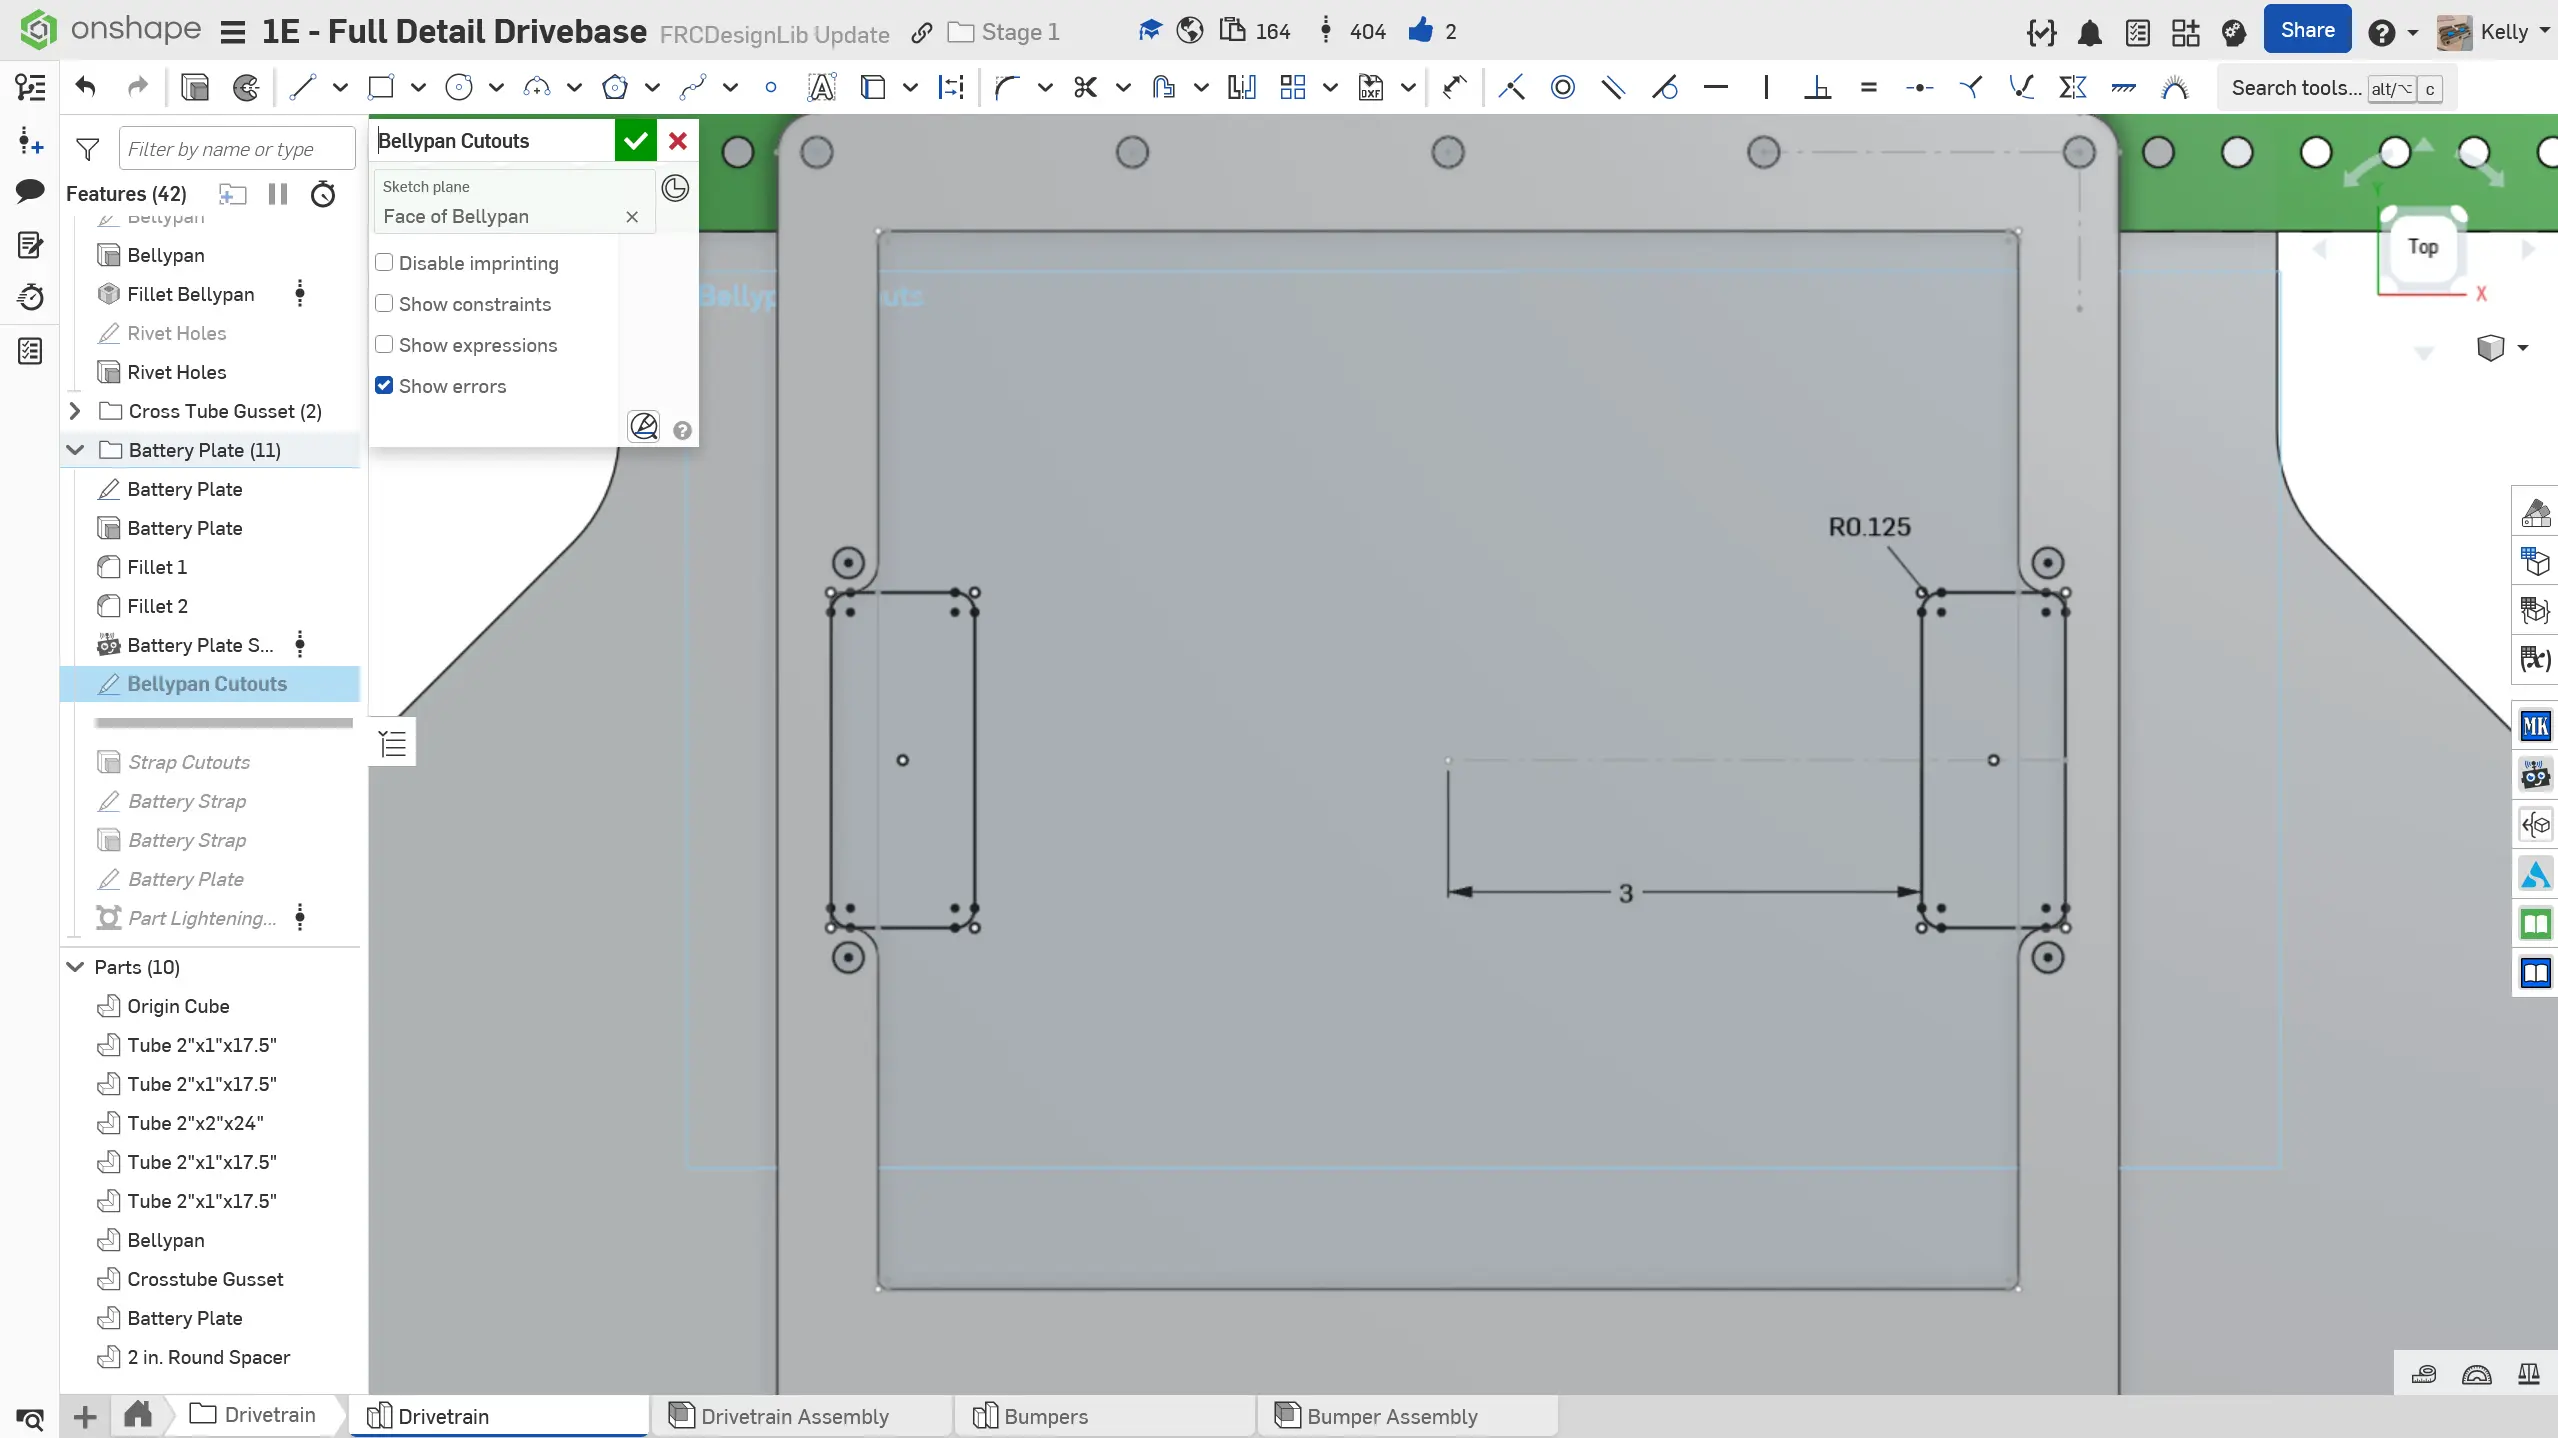Select the Sketch fillet tool

click(1007, 88)
